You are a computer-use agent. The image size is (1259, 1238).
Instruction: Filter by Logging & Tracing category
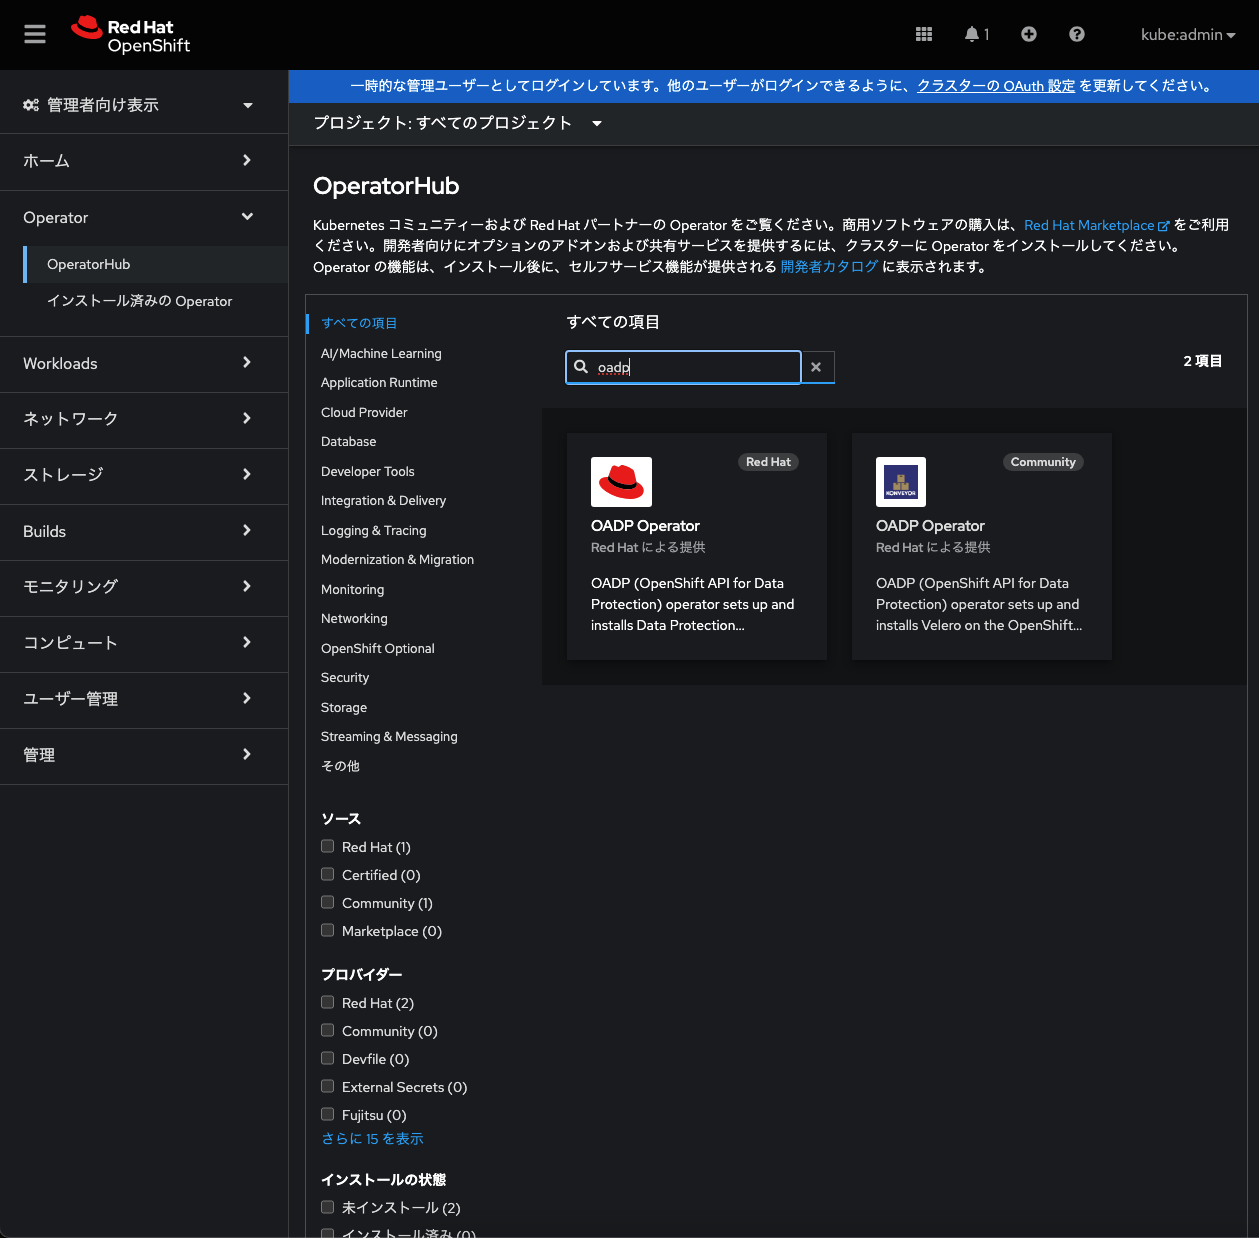pos(373,530)
